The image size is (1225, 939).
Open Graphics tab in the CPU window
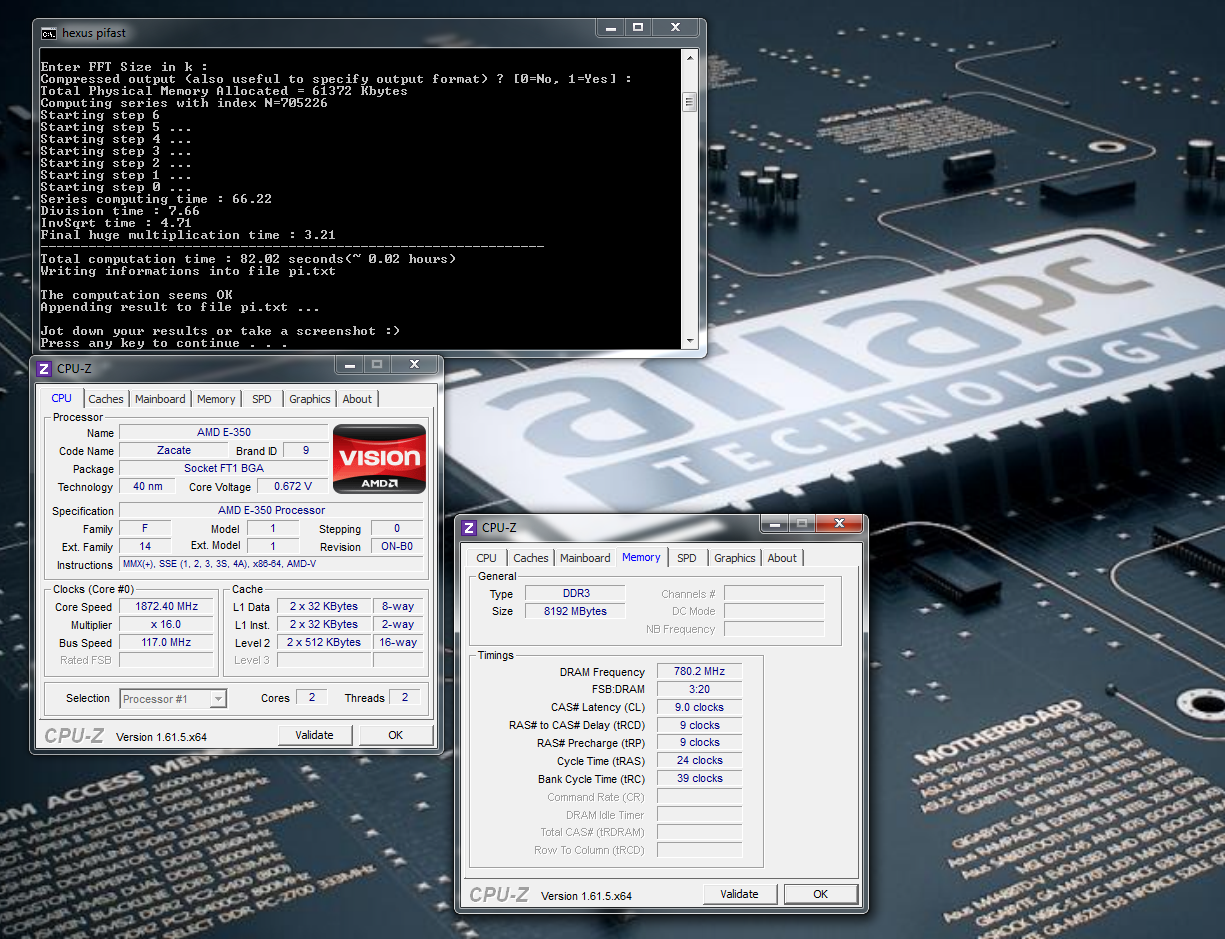[x=310, y=399]
